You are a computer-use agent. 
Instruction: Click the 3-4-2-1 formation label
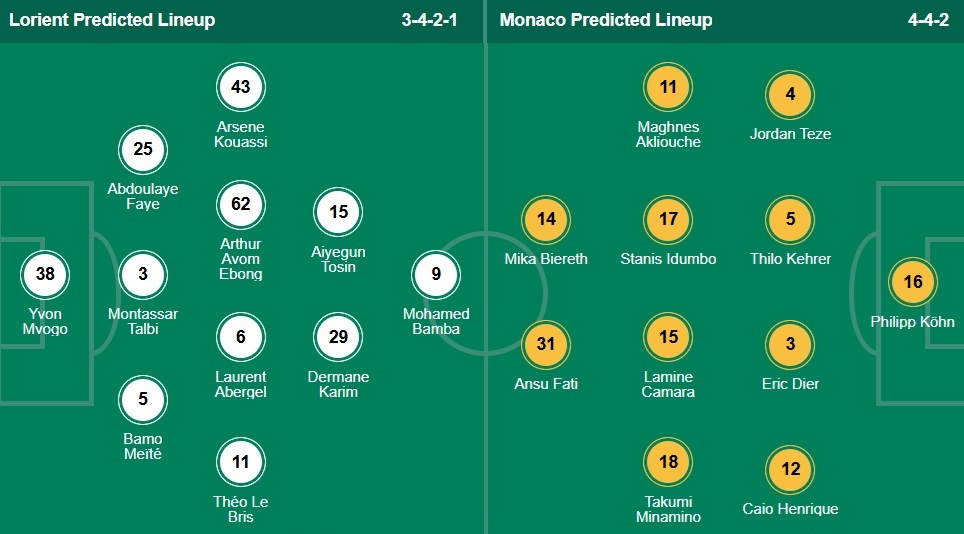point(422,20)
